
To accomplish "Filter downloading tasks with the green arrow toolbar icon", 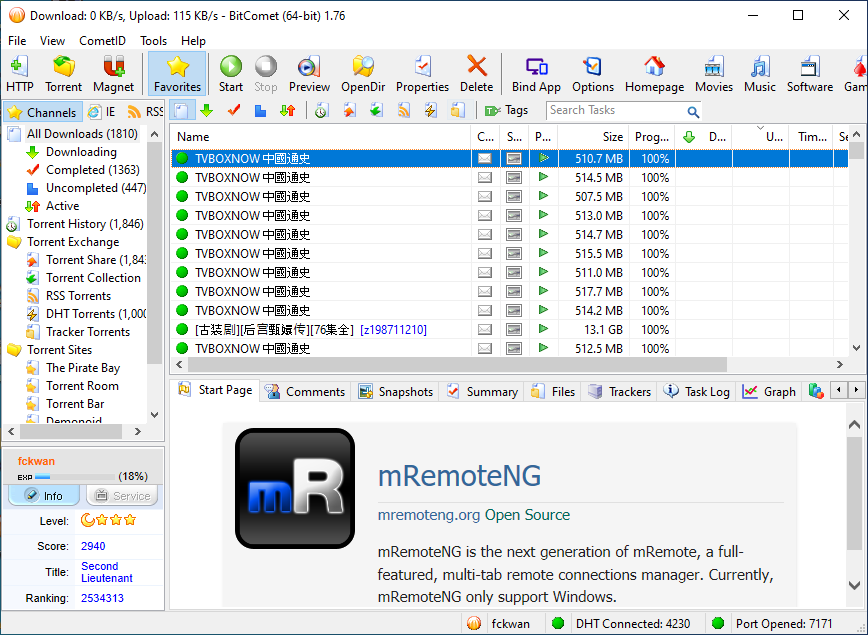I will [x=207, y=111].
